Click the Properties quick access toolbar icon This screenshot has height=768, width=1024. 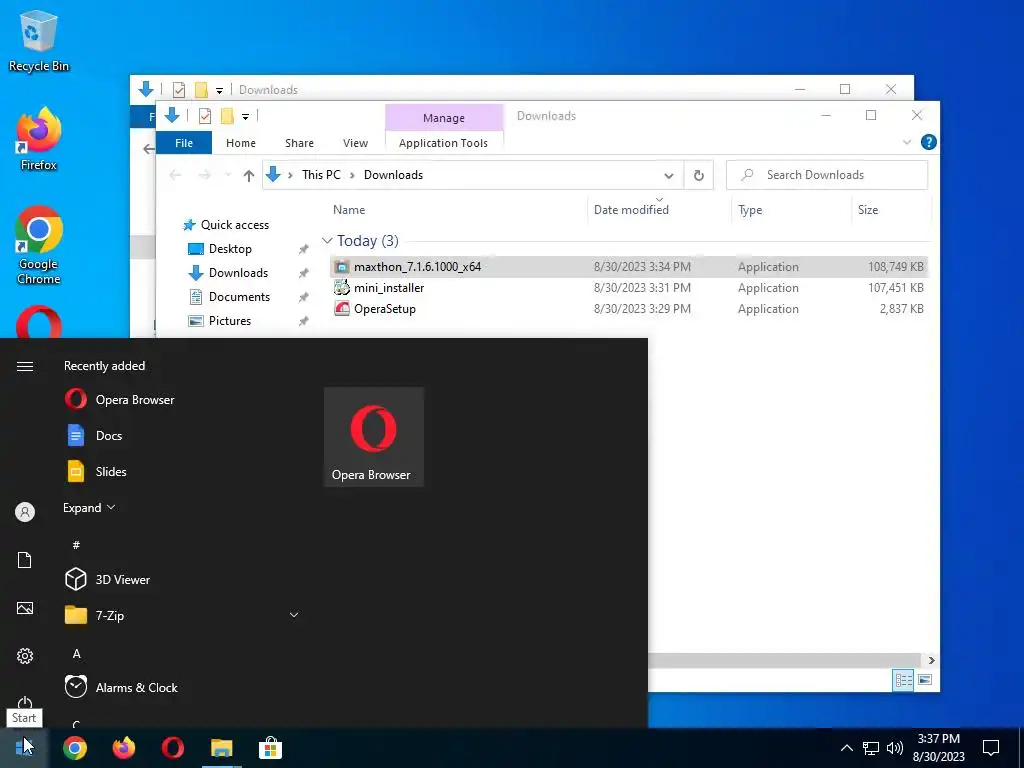(x=205, y=116)
